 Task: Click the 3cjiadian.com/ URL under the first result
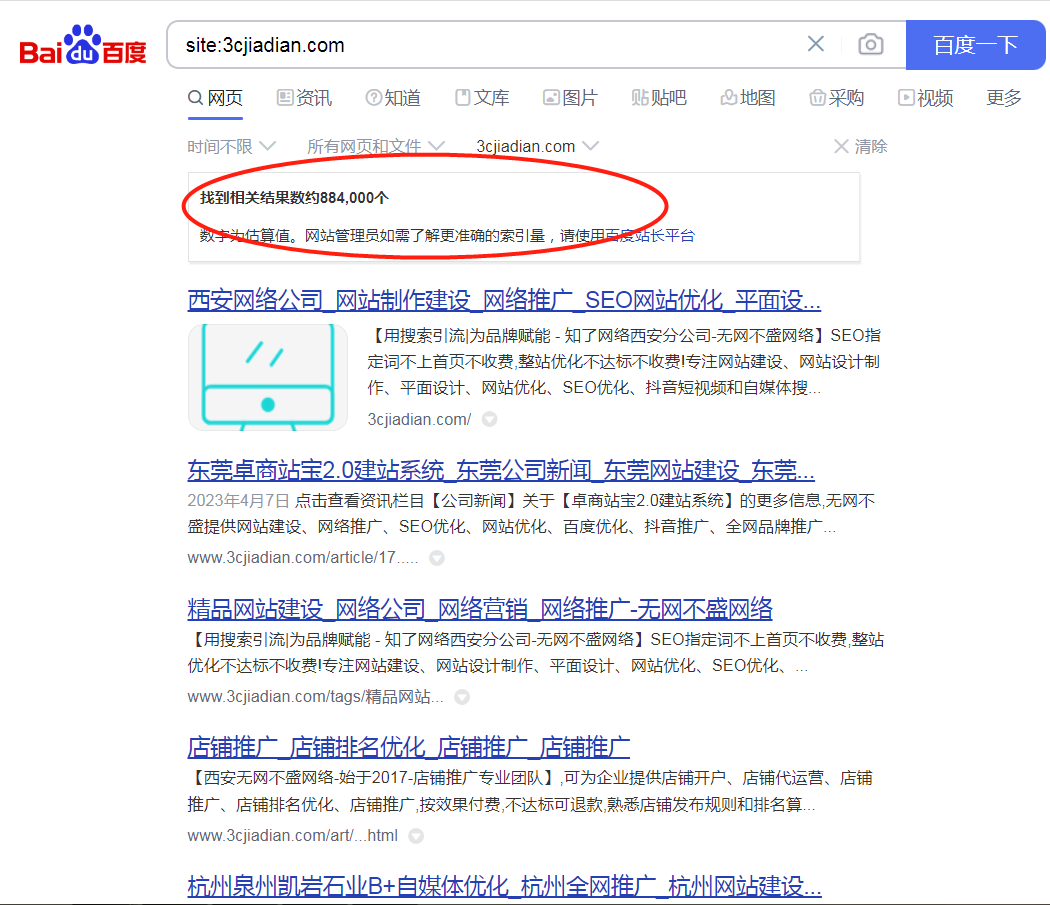(419, 419)
